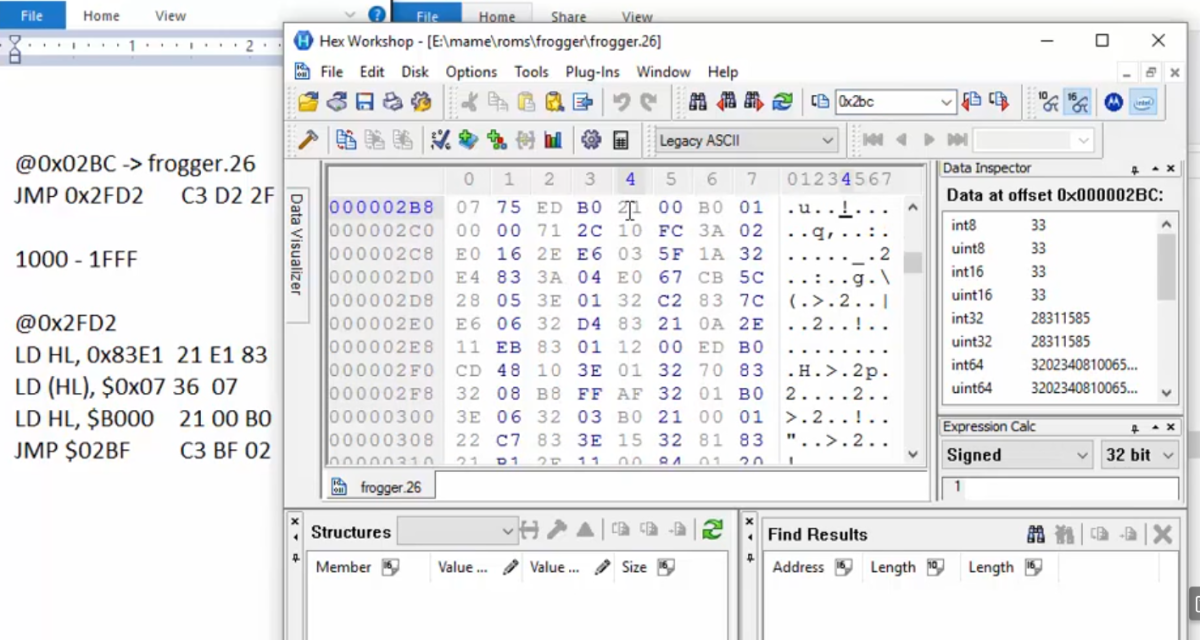Screen dimensions: 1200x640
Task: Click the Find binoculars icon
Action: click(x=698, y=102)
